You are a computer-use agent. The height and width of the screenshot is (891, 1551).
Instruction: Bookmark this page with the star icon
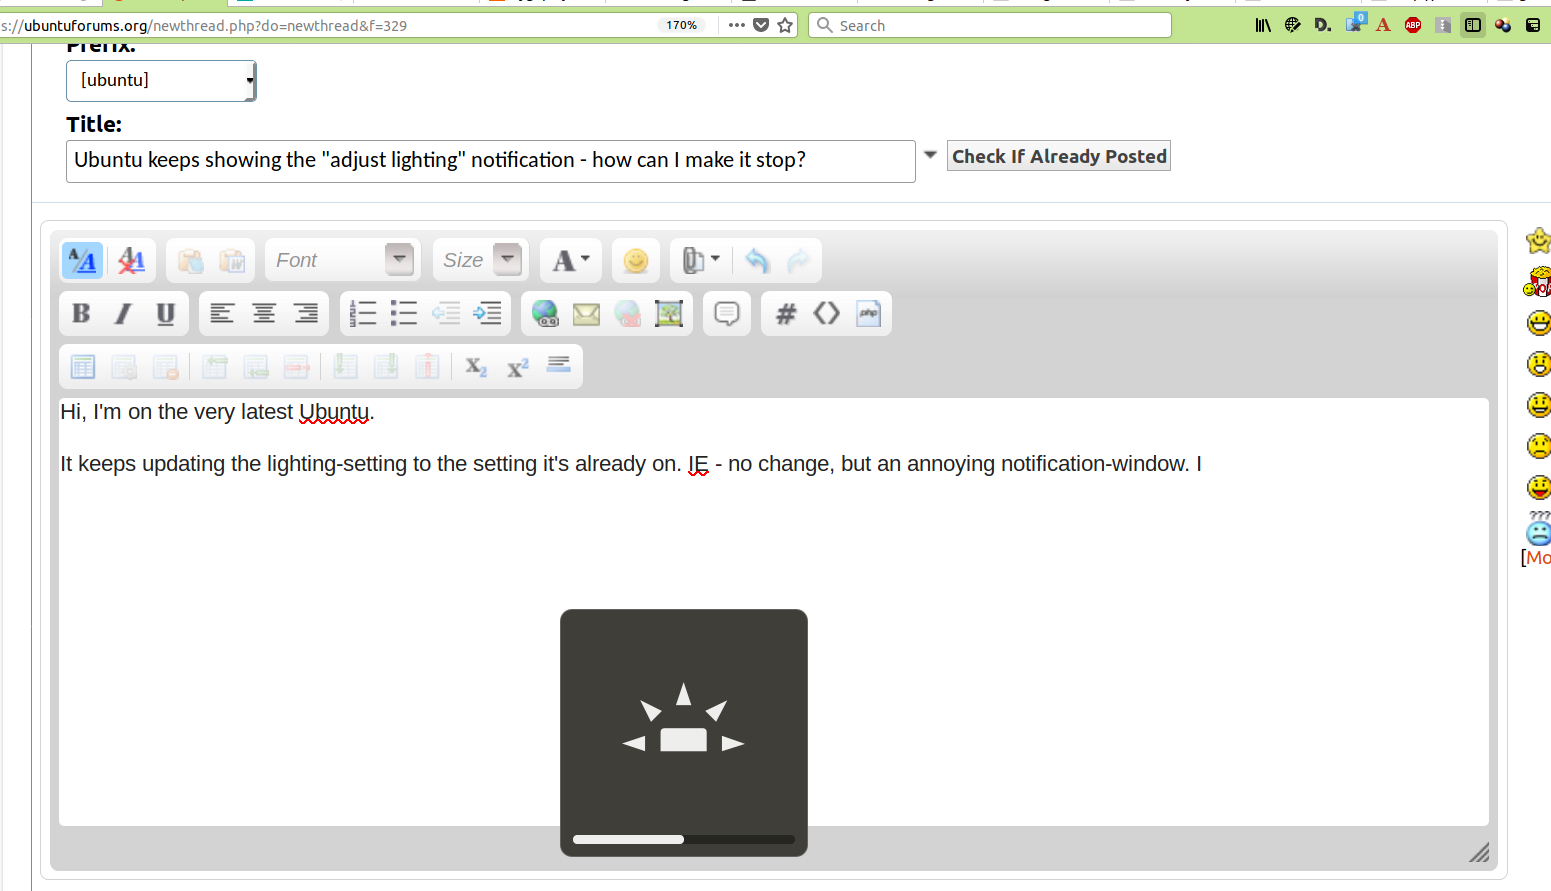[x=785, y=25]
